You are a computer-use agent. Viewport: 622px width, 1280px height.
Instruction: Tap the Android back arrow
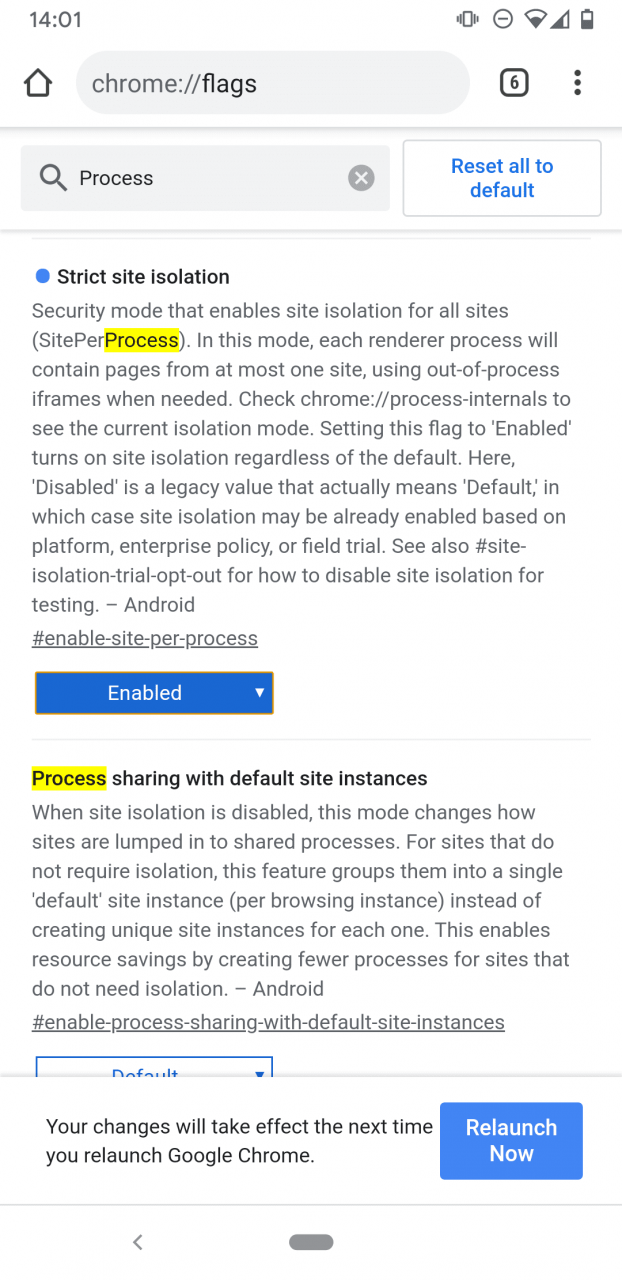click(138, 1242)
